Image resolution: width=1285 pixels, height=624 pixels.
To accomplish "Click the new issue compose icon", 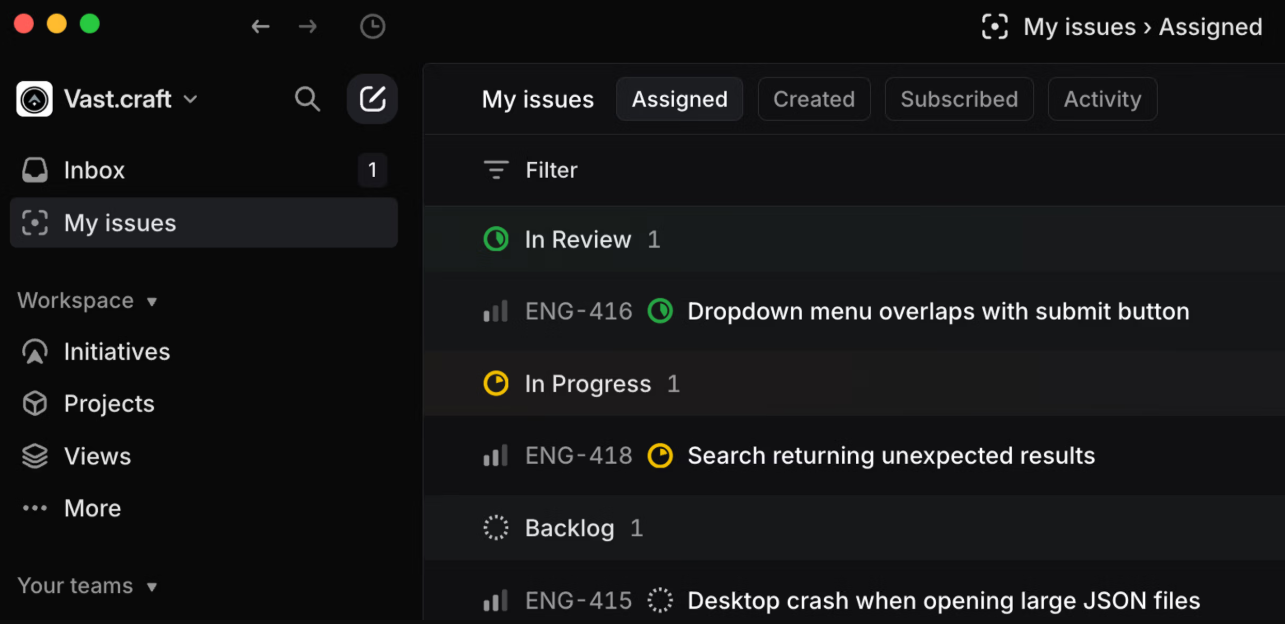I will pos(372,99).
